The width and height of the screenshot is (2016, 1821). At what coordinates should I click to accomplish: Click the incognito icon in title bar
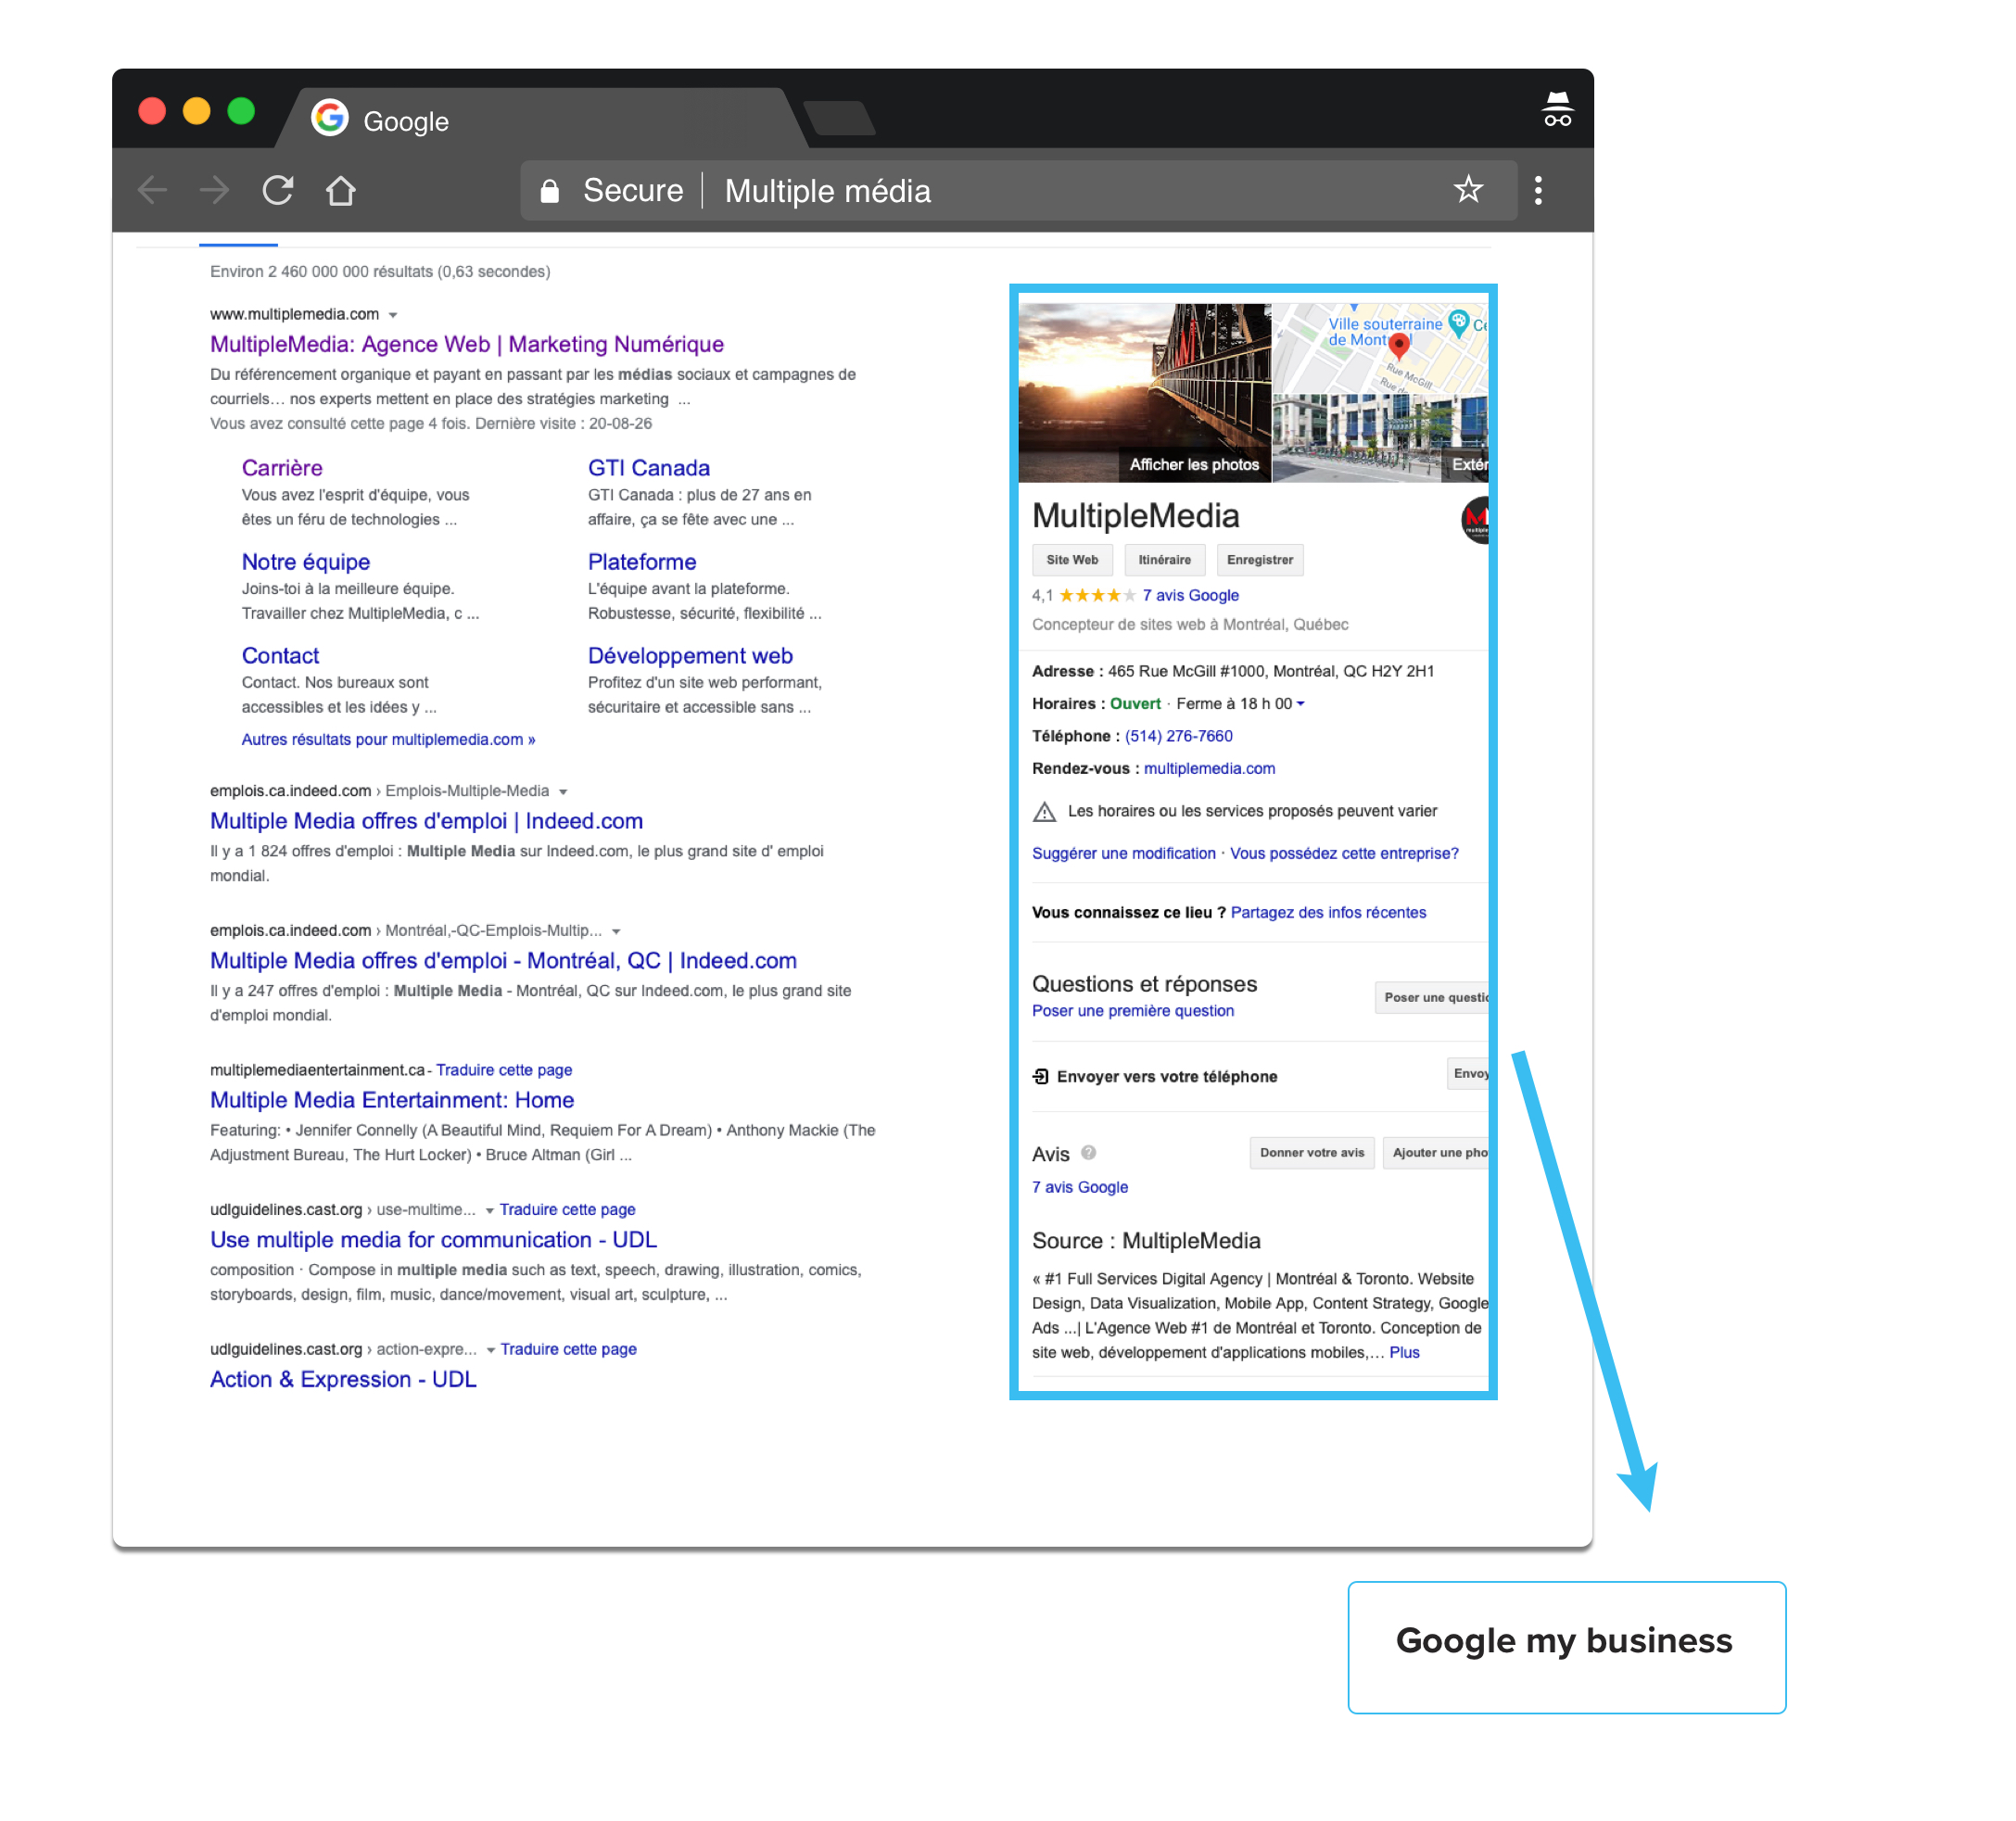(1557, 109)
